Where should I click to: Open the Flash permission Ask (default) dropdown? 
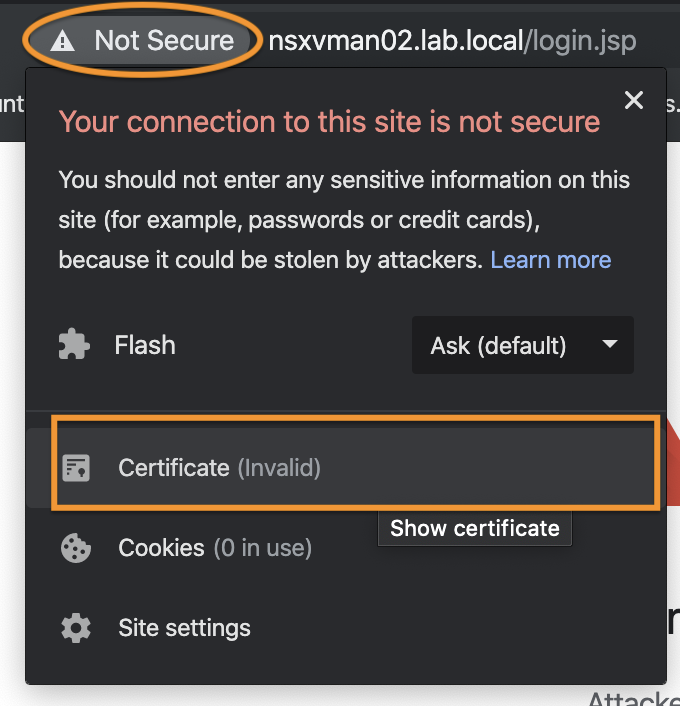coord(522,345)
